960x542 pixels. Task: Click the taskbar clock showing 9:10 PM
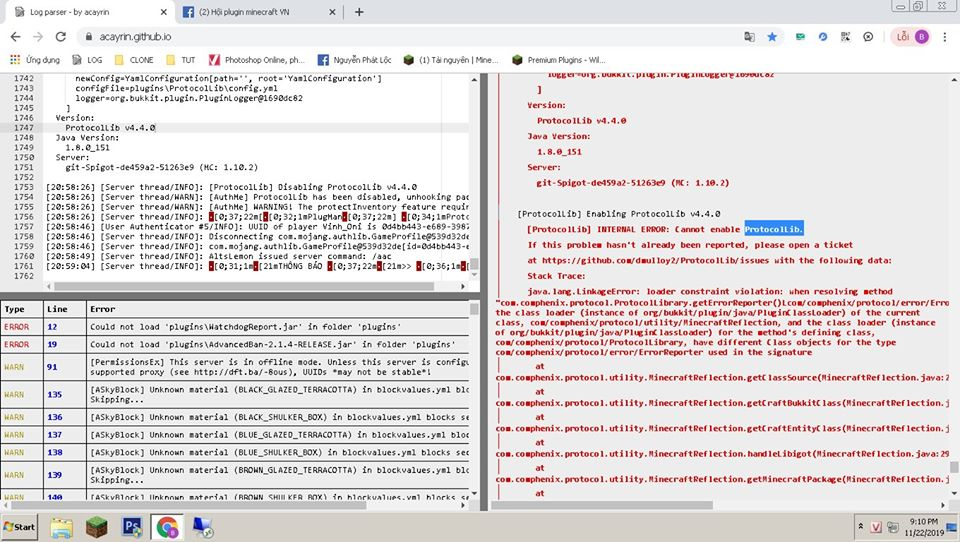click(924, 527)
